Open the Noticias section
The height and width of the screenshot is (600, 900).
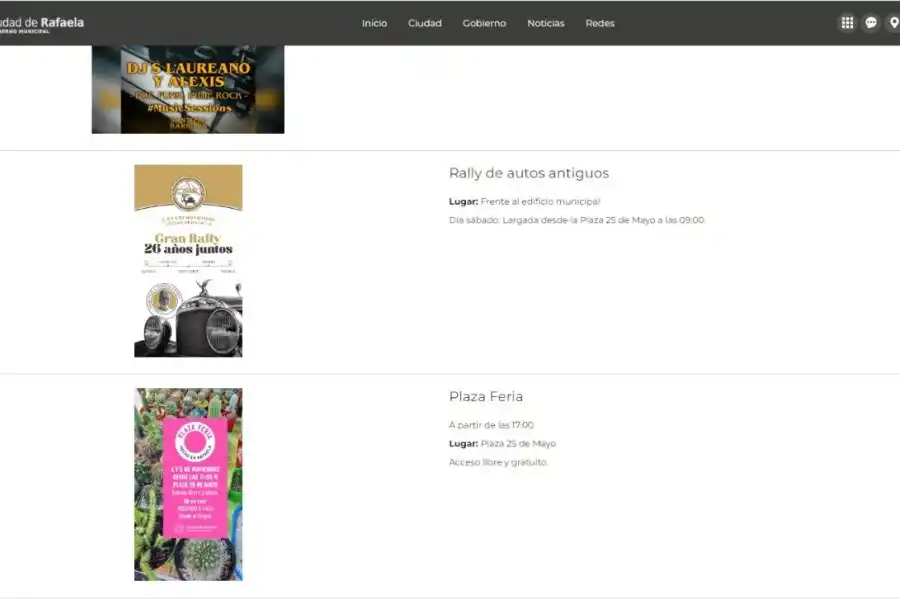(545, 23)
